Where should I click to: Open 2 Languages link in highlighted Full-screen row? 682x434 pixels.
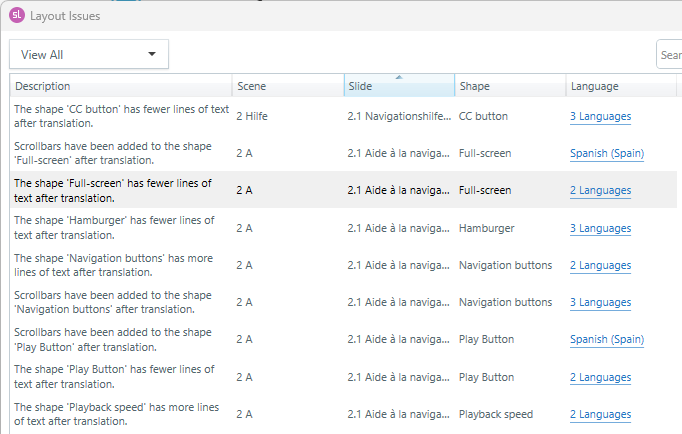pos(600,190)
